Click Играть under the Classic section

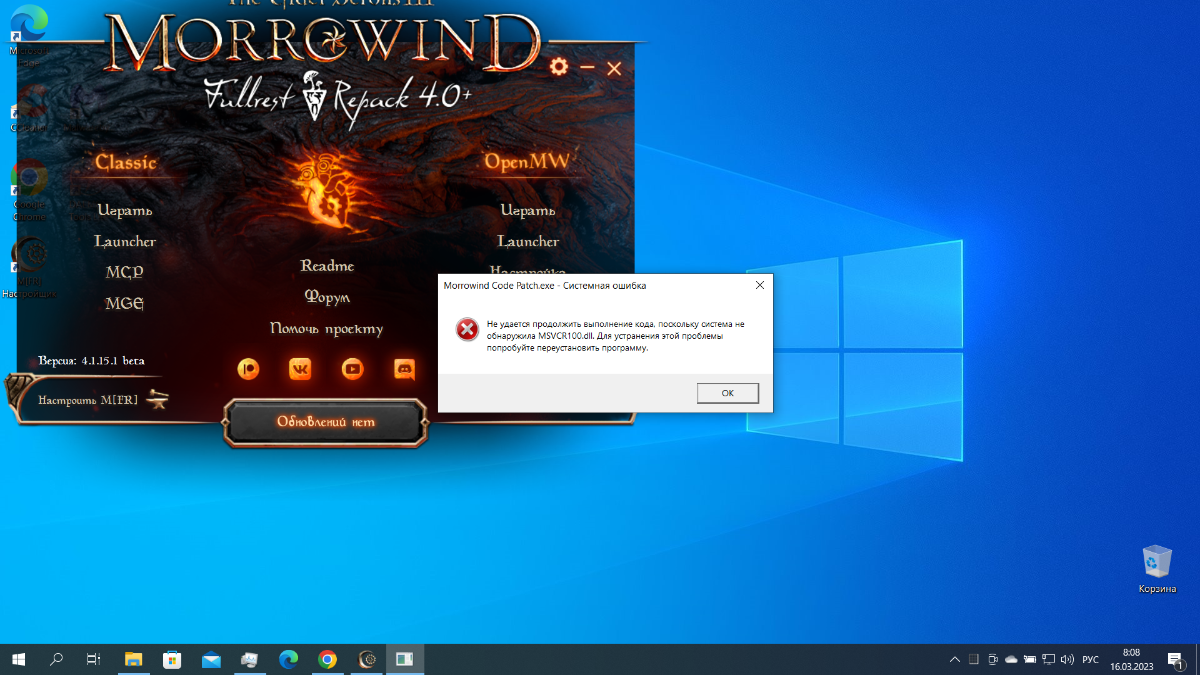(125, 211)
